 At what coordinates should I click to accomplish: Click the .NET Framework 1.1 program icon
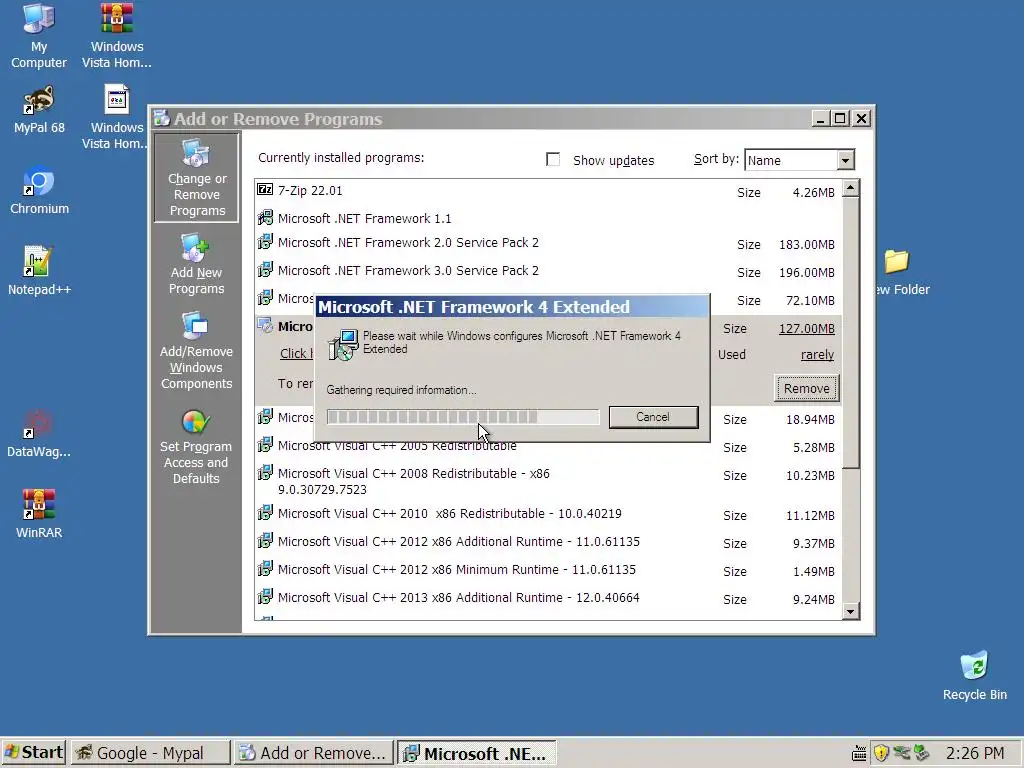(264, 217)
